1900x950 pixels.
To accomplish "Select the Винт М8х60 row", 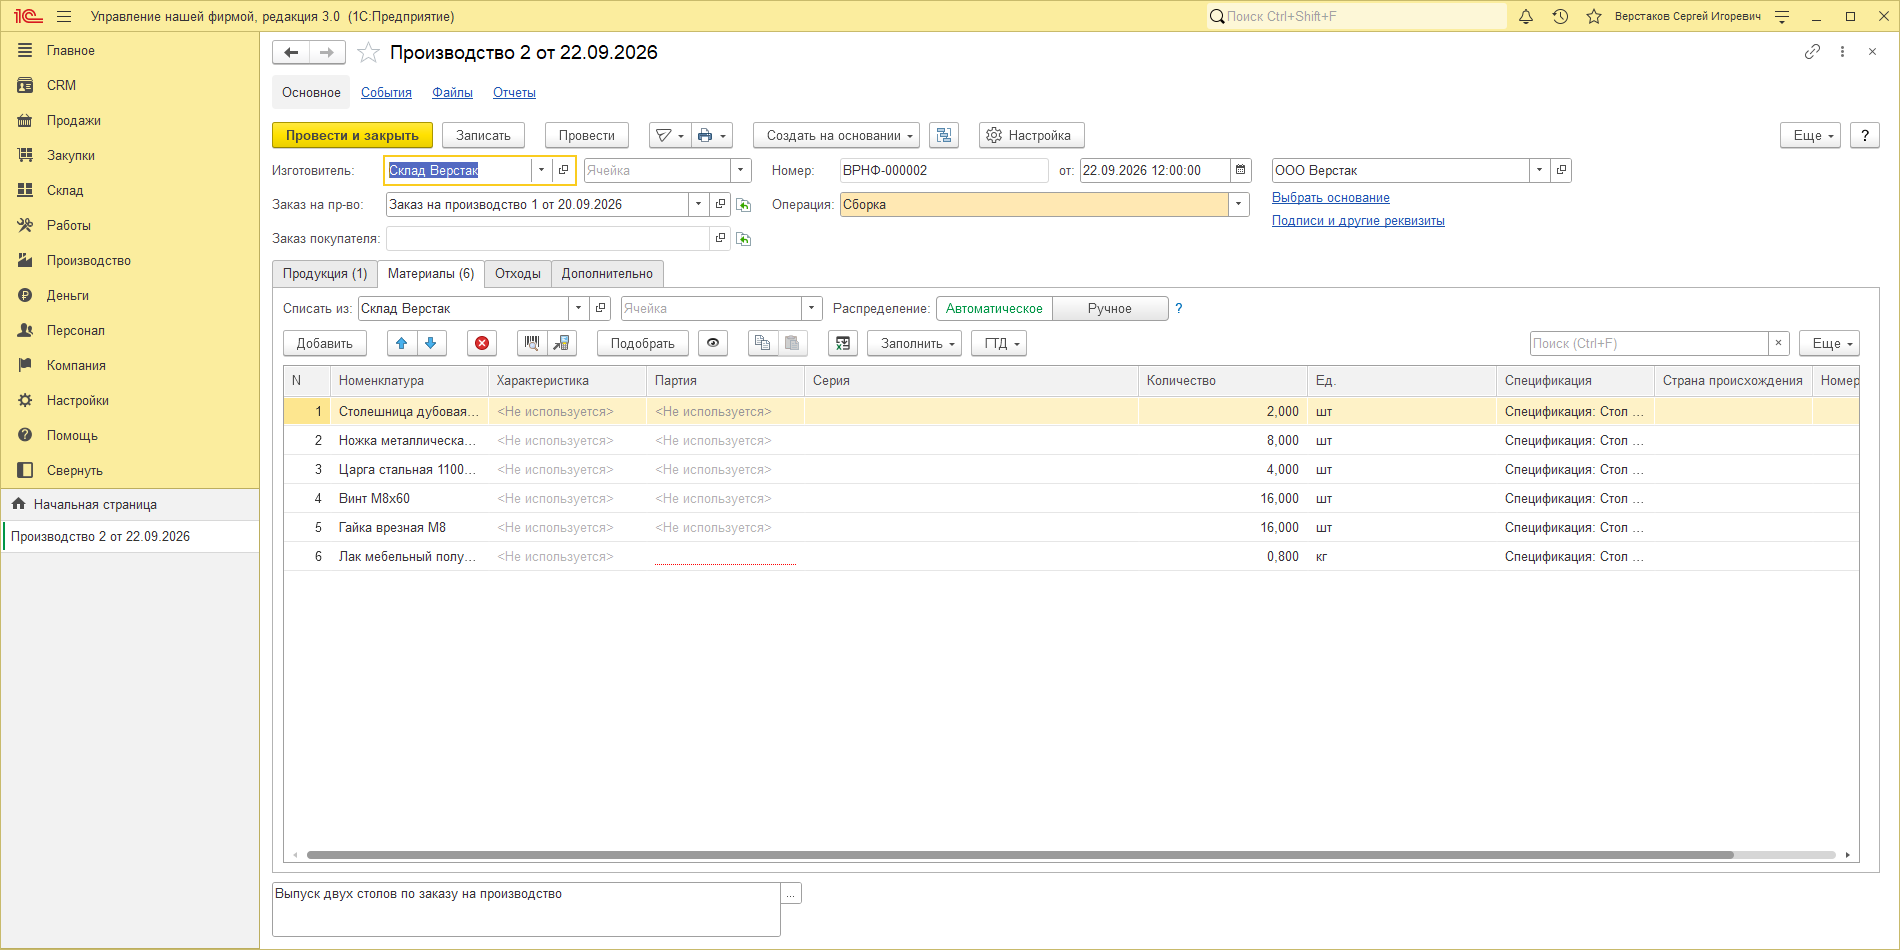I will pyautogui.click(x=1071, y=498).
